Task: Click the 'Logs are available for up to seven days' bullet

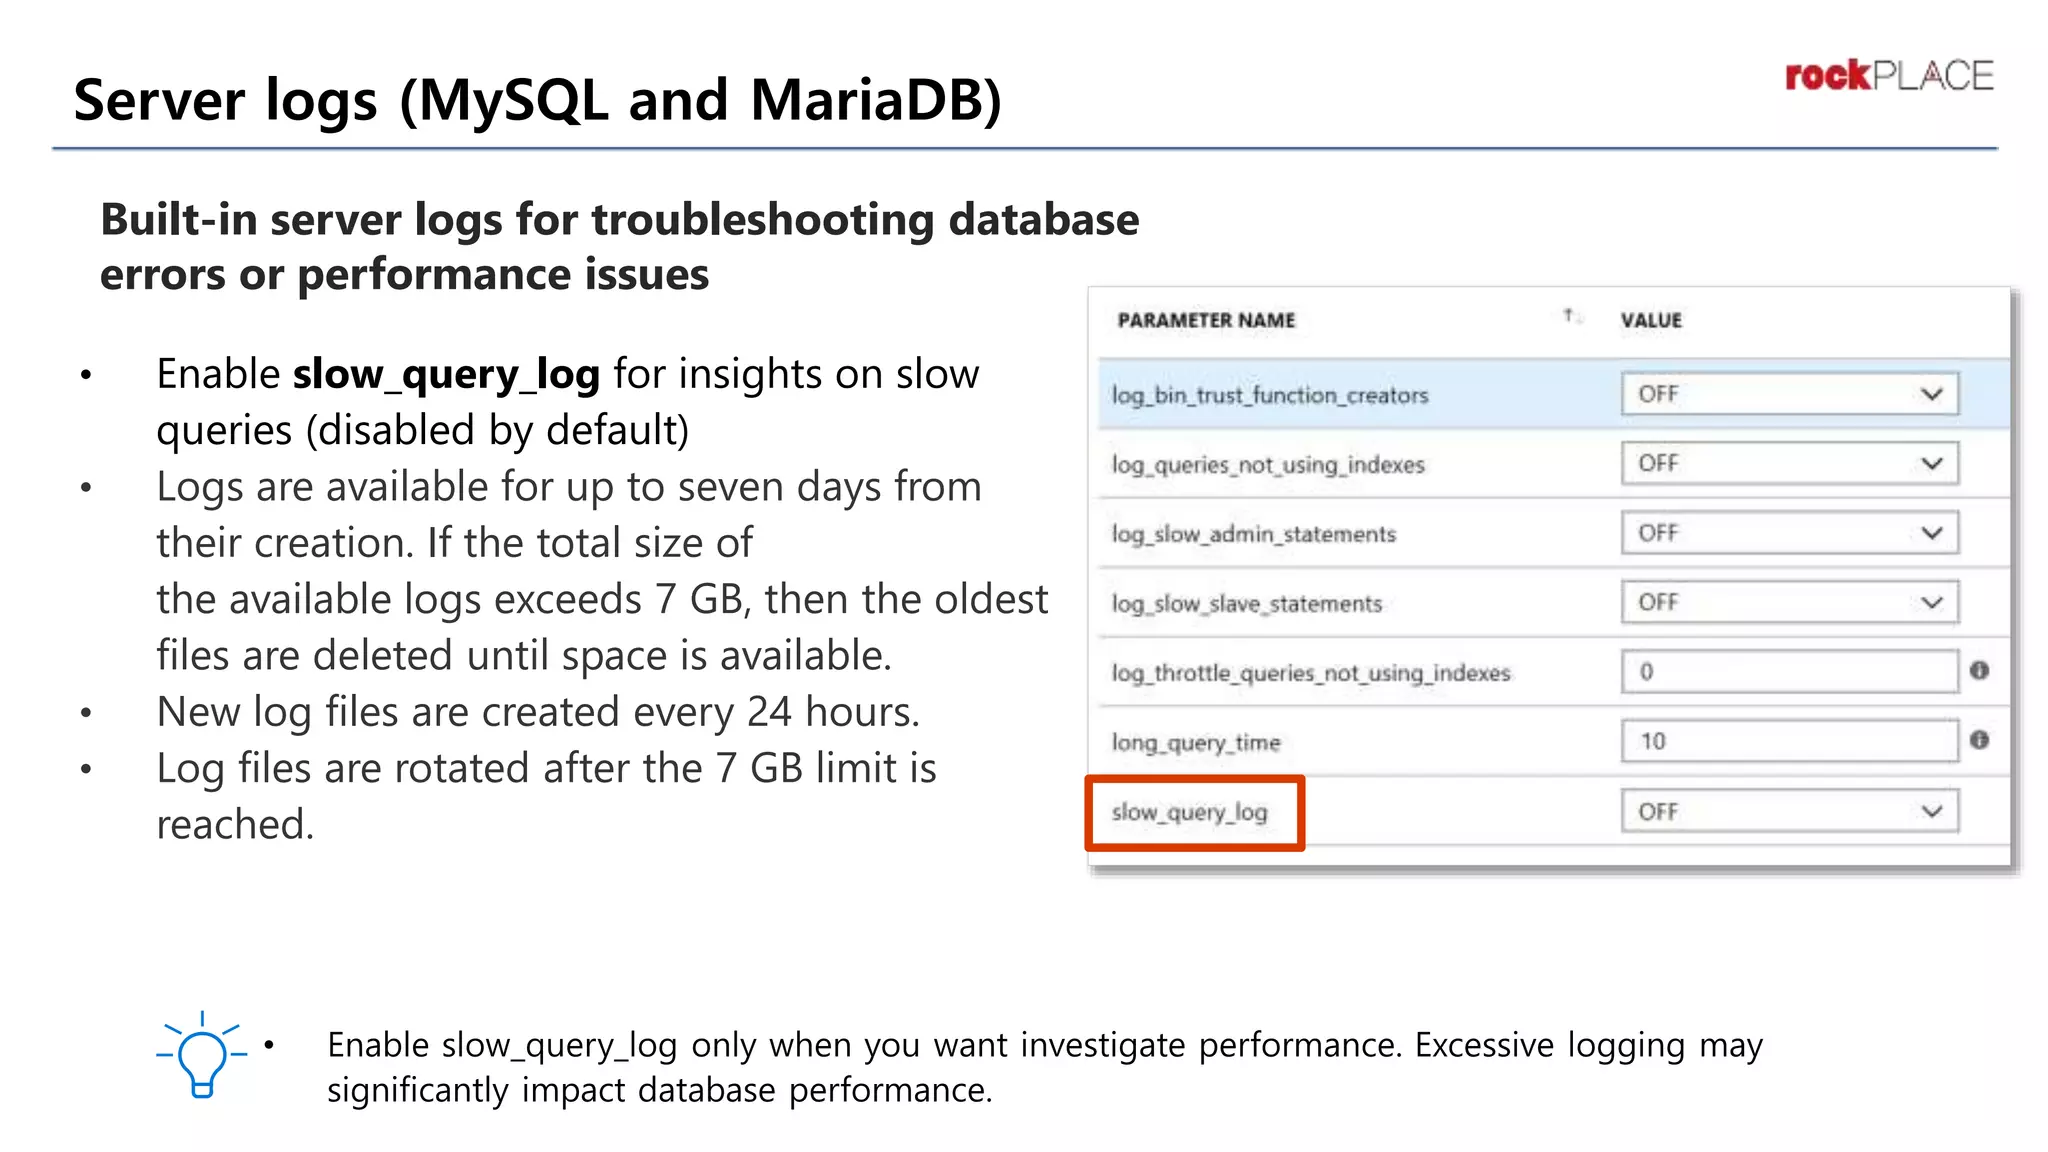Action: tap(602, 571)
